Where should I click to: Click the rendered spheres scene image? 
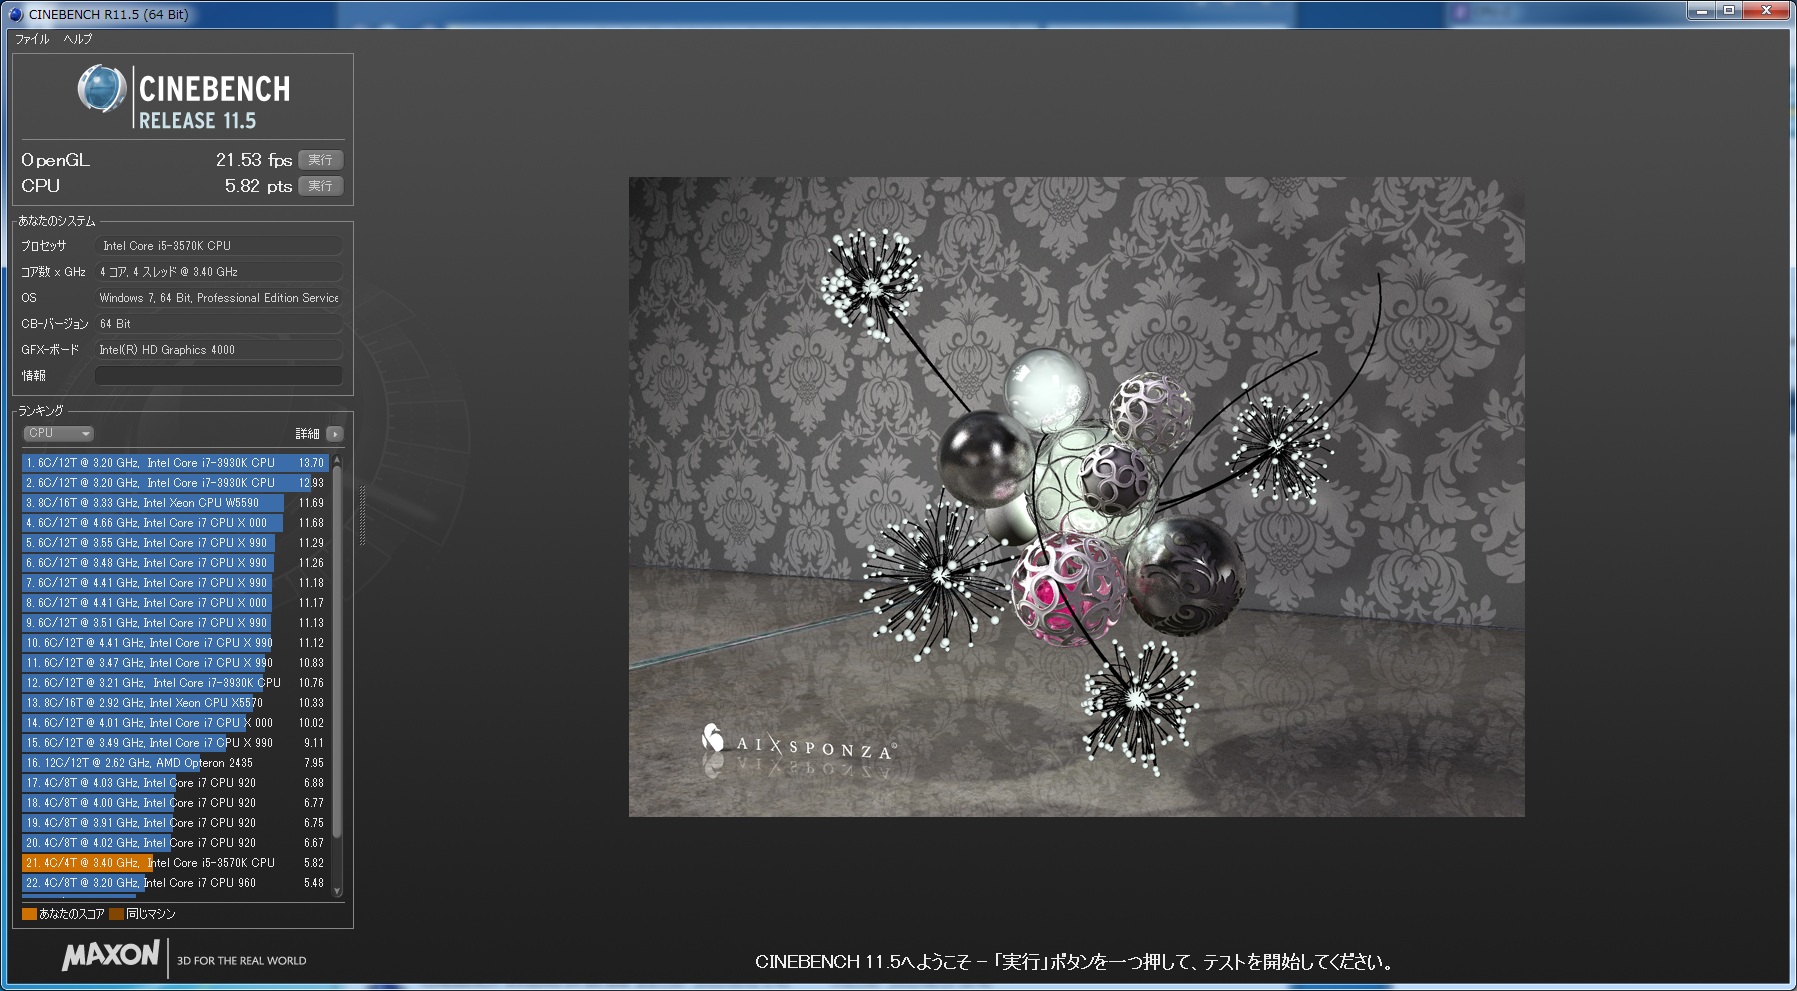click(1077, 497)
